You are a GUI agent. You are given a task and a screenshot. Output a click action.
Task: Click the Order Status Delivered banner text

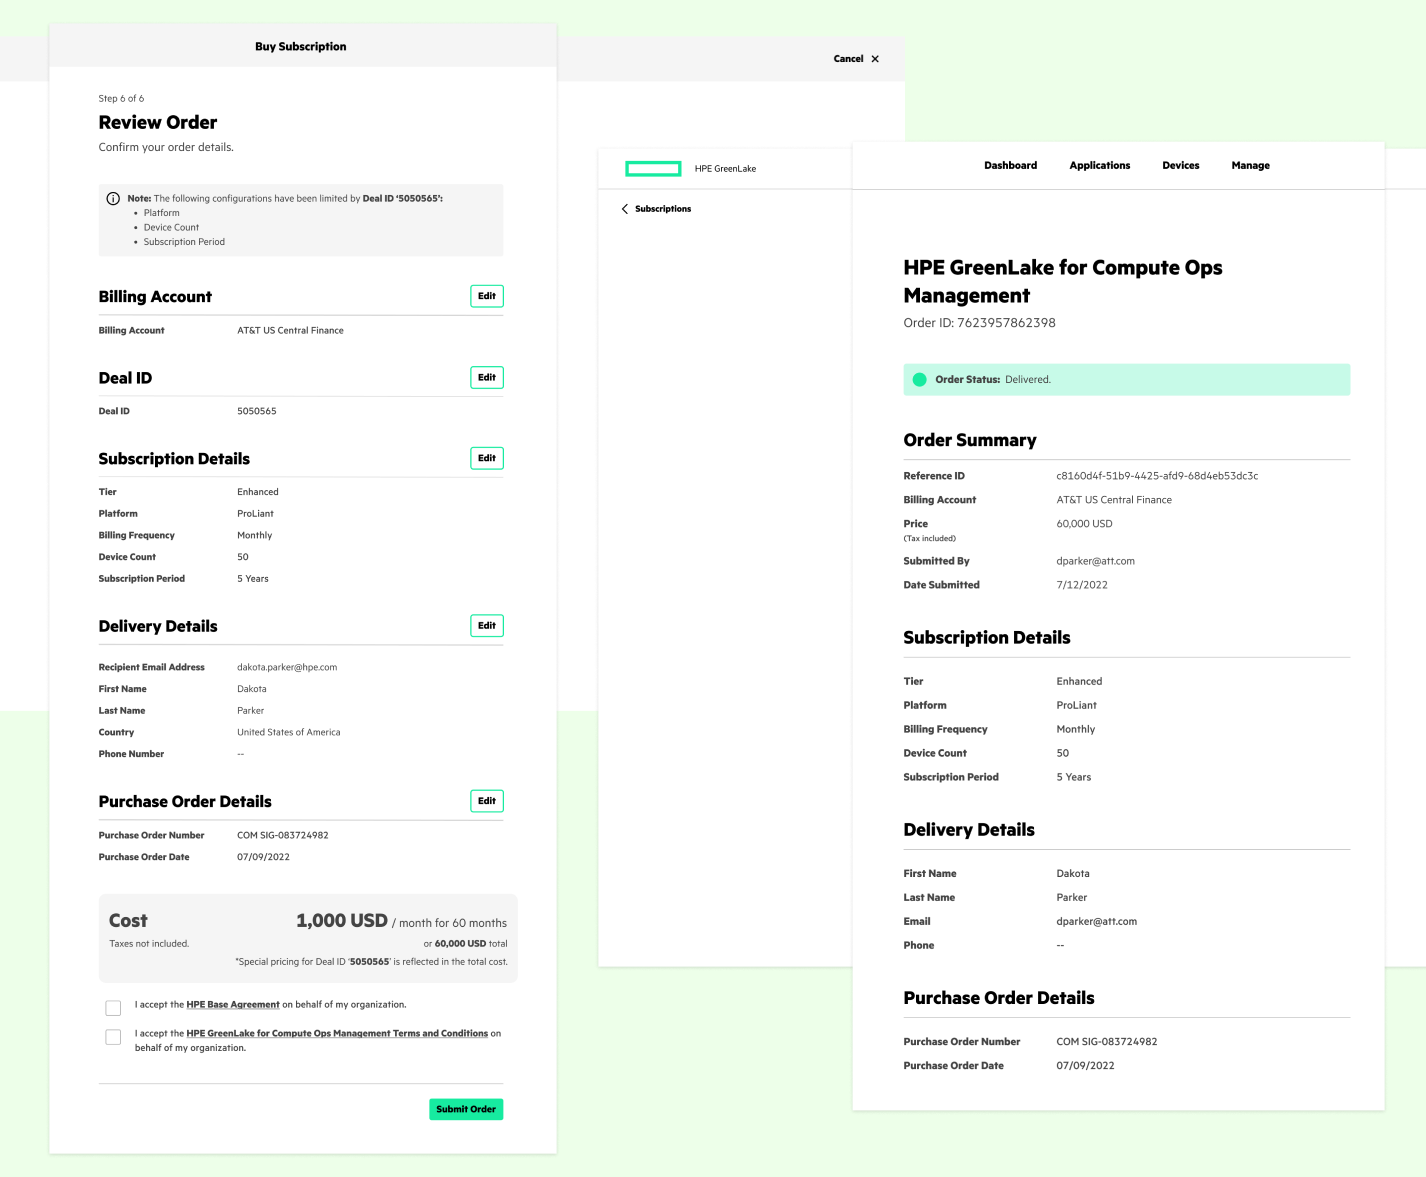click(993, 380)
